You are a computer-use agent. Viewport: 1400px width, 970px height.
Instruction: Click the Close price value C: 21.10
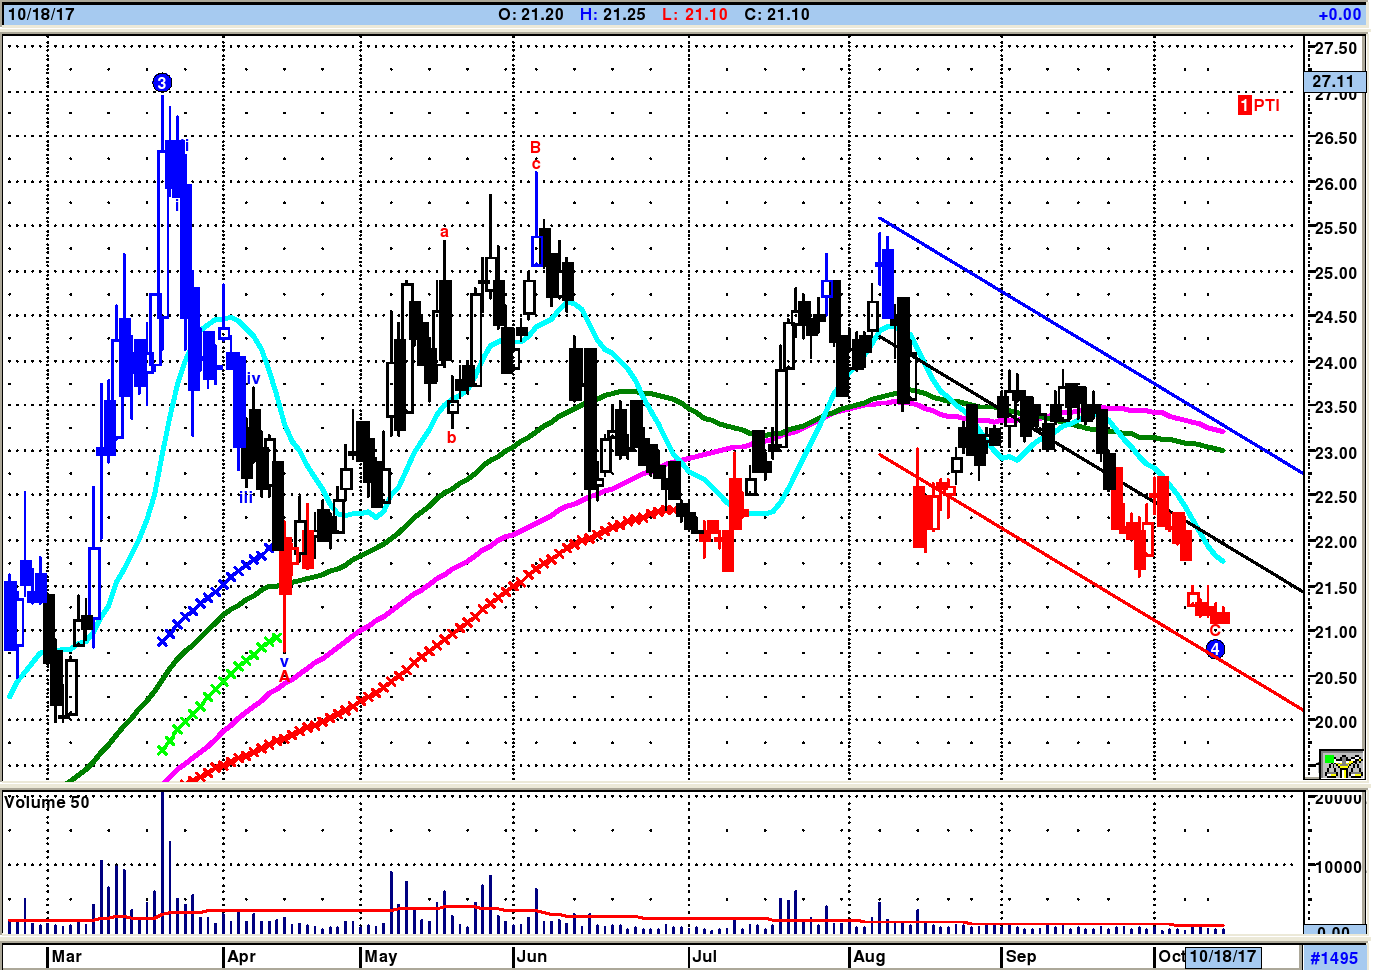tap(776, 14)
